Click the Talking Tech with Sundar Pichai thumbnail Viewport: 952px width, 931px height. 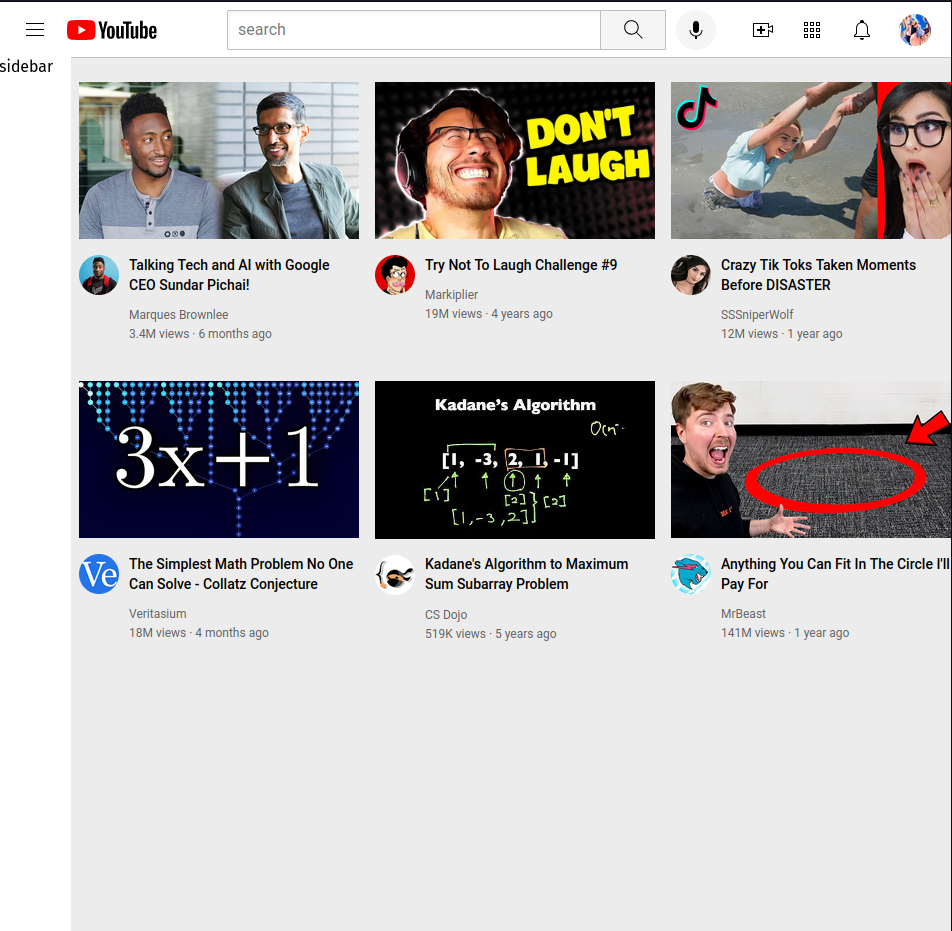[218, 160]
